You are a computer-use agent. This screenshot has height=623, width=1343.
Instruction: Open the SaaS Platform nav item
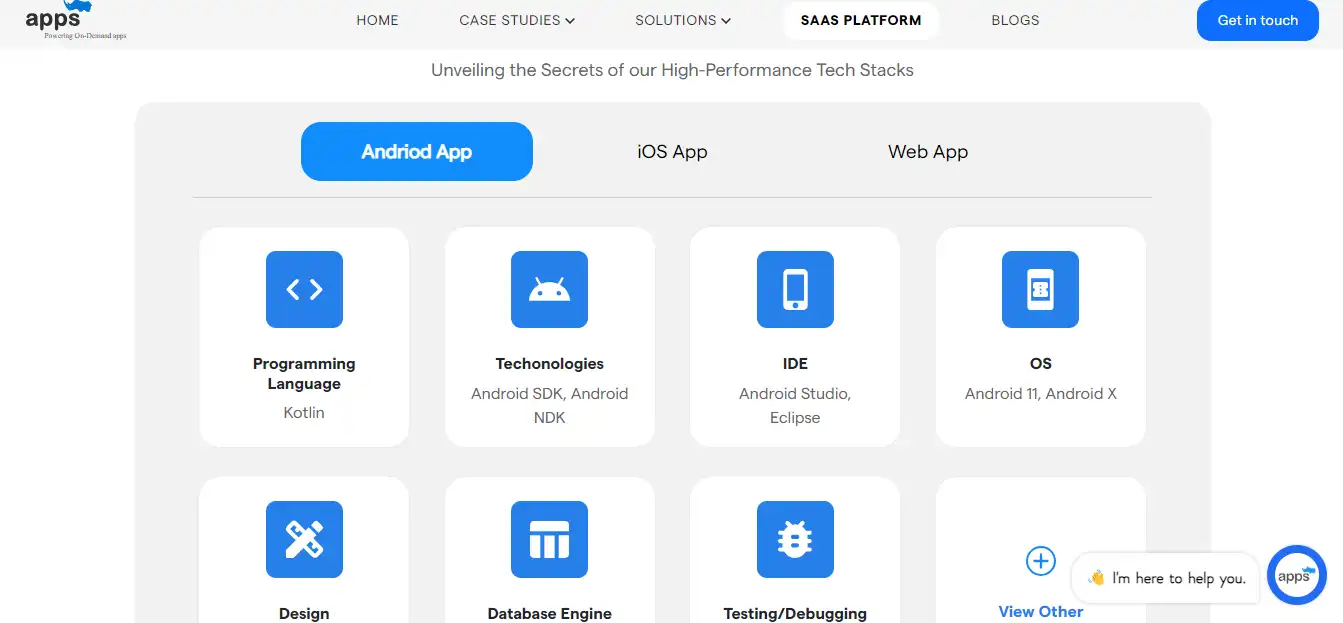pyautogui.click(x=861, y=20)
